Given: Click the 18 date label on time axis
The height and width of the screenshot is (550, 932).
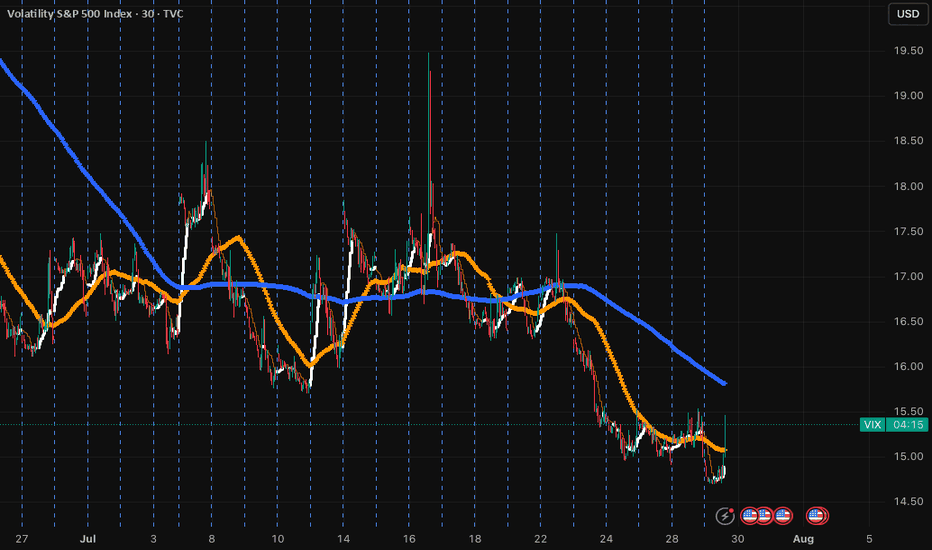Looking at the screenshot, I should 474,539.
